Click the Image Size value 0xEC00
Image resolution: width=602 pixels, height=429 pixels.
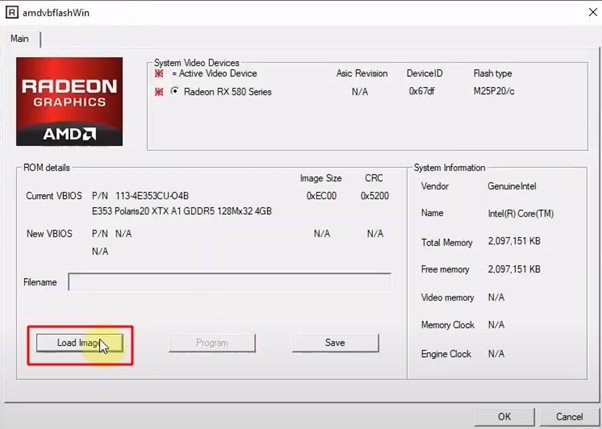click(321, 196)
